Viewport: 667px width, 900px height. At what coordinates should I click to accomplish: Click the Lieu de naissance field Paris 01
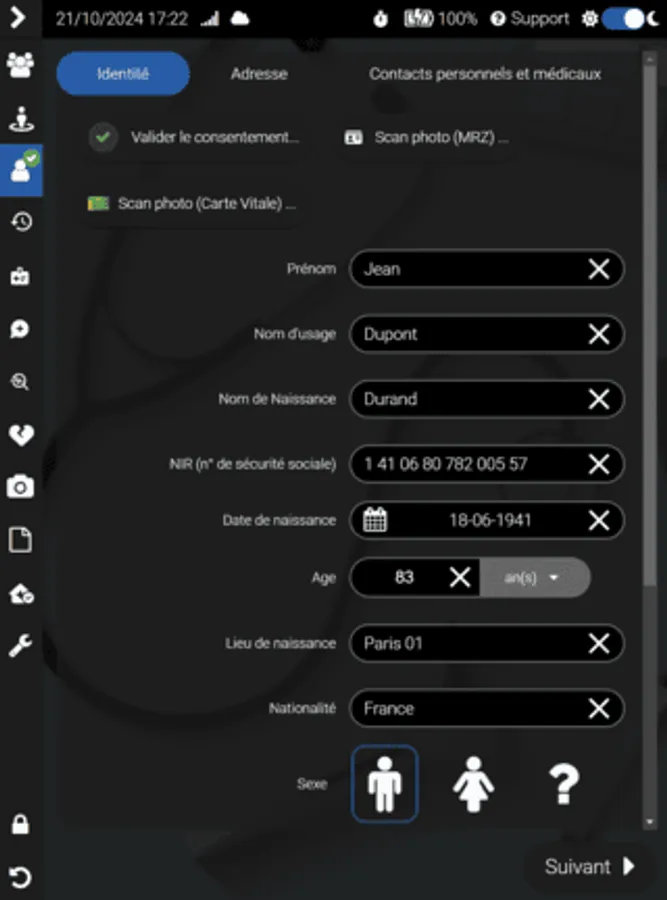click(x=486, y=643)
